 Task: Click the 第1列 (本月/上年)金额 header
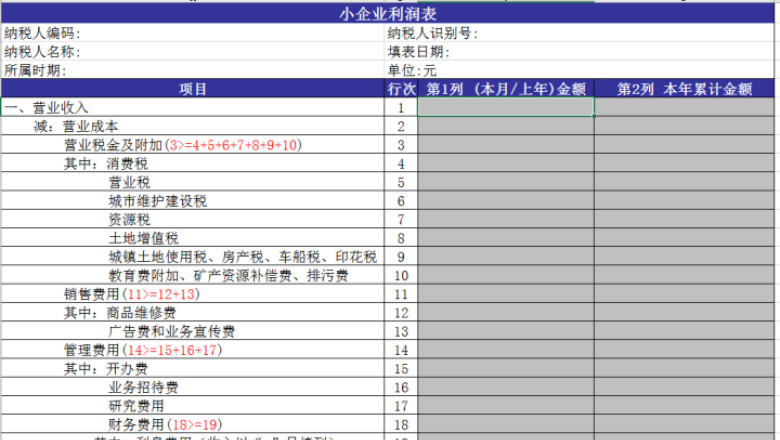pos(506,88)
